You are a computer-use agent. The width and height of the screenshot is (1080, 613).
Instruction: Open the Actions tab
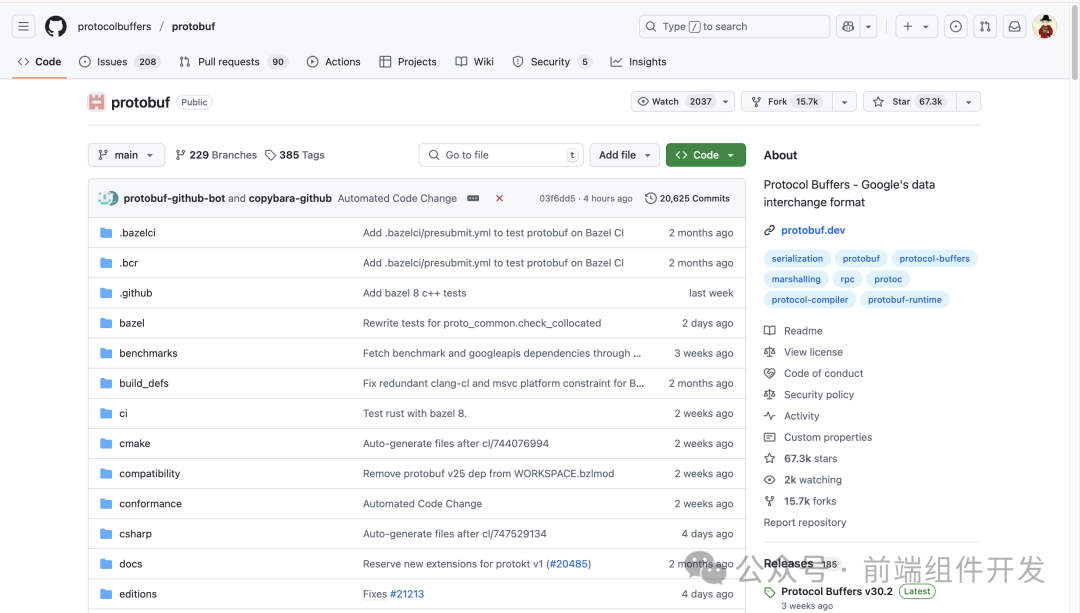coord(334,62)
